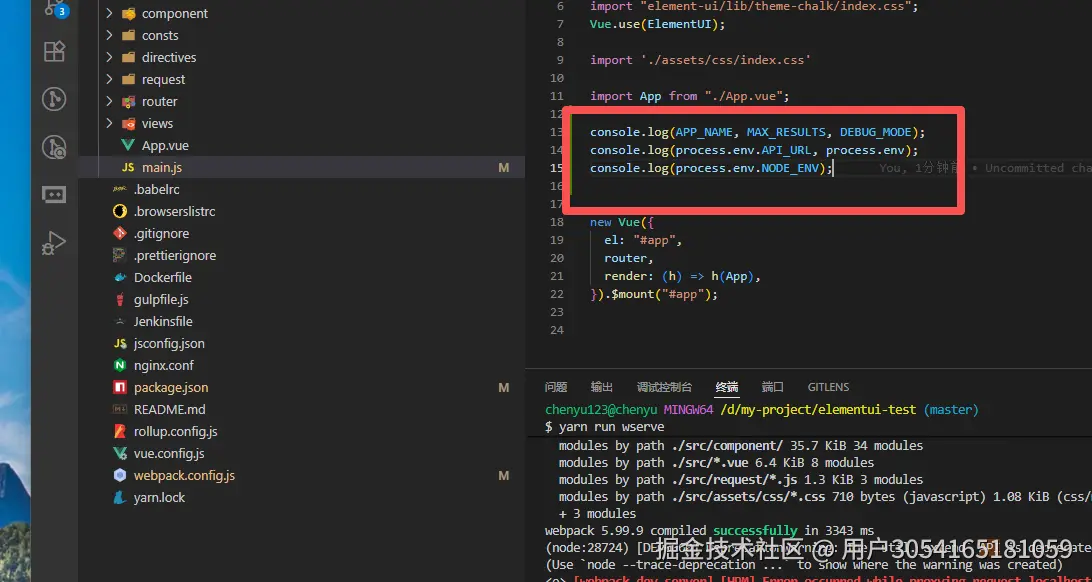The width and height of the screenshot is (1092, 582).
Task: Click code line 'Vue.use(ElementUI);'
Action: point(657,24)
